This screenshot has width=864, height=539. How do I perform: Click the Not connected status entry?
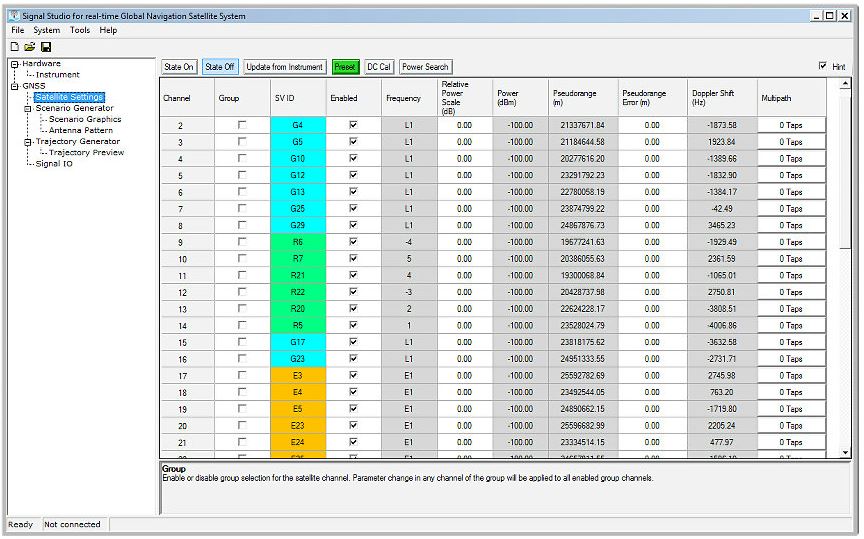72,524
